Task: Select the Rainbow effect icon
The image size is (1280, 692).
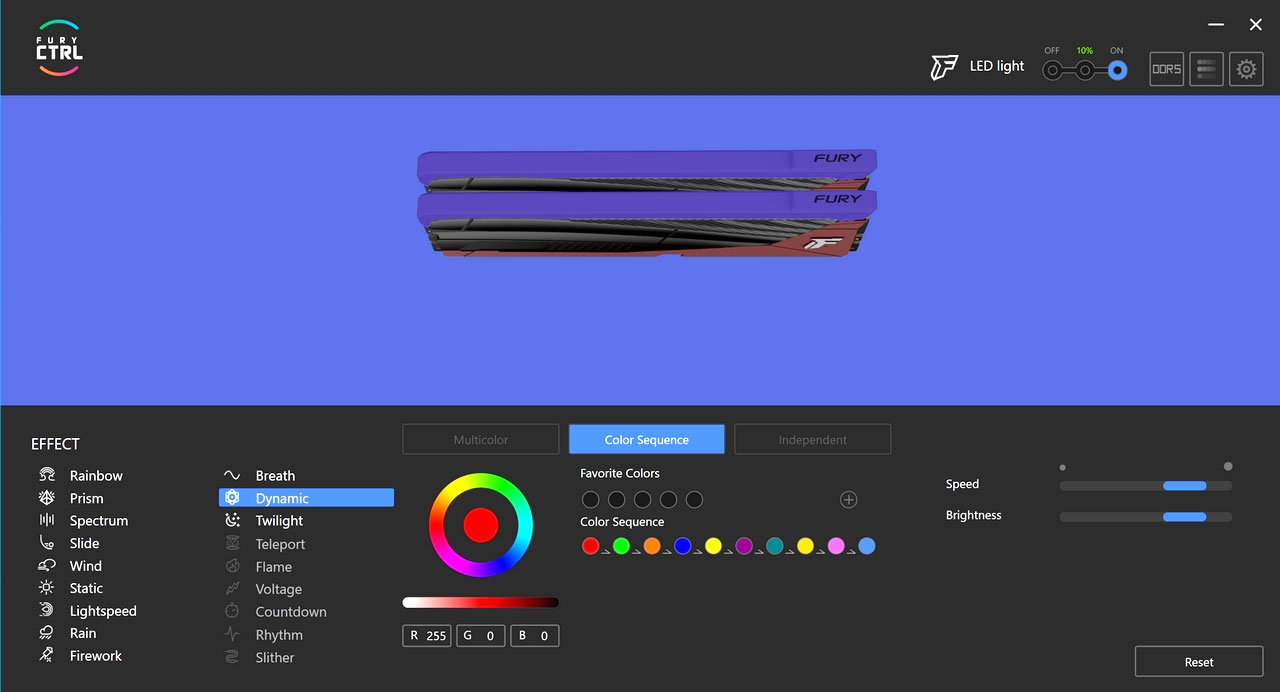Action: pos(46,475)
